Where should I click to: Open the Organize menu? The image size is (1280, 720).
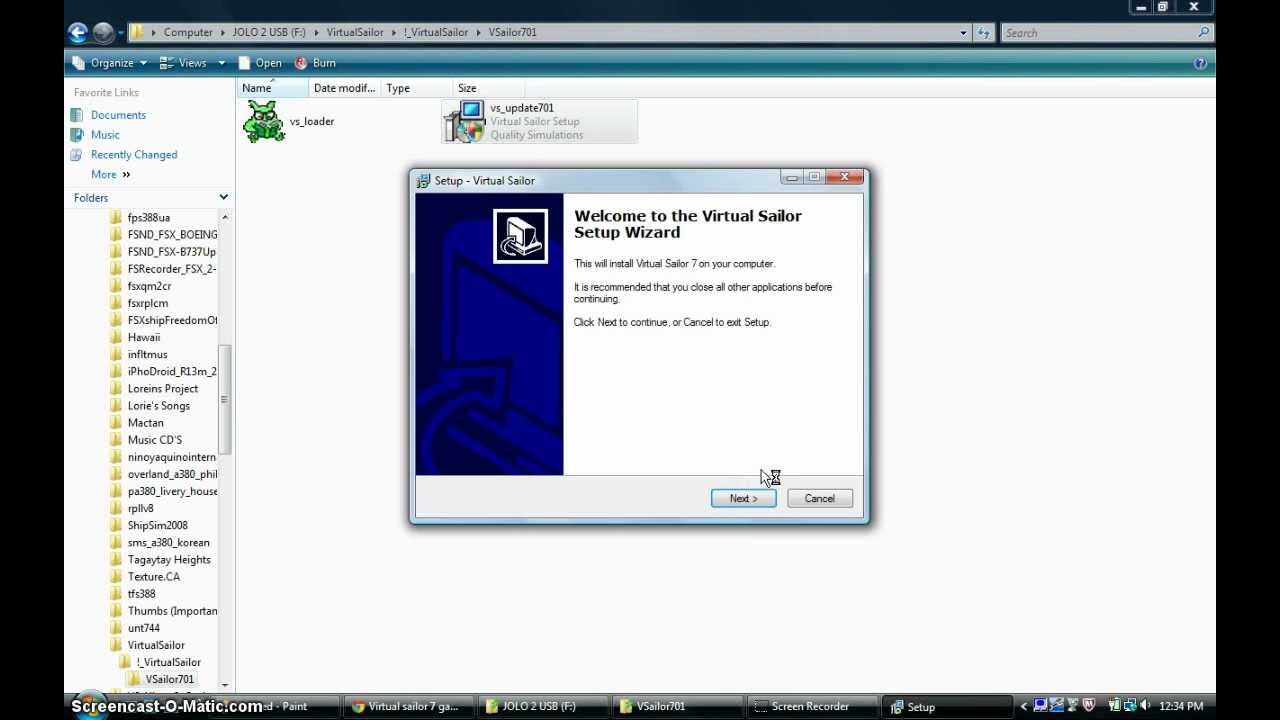(110, 63)
